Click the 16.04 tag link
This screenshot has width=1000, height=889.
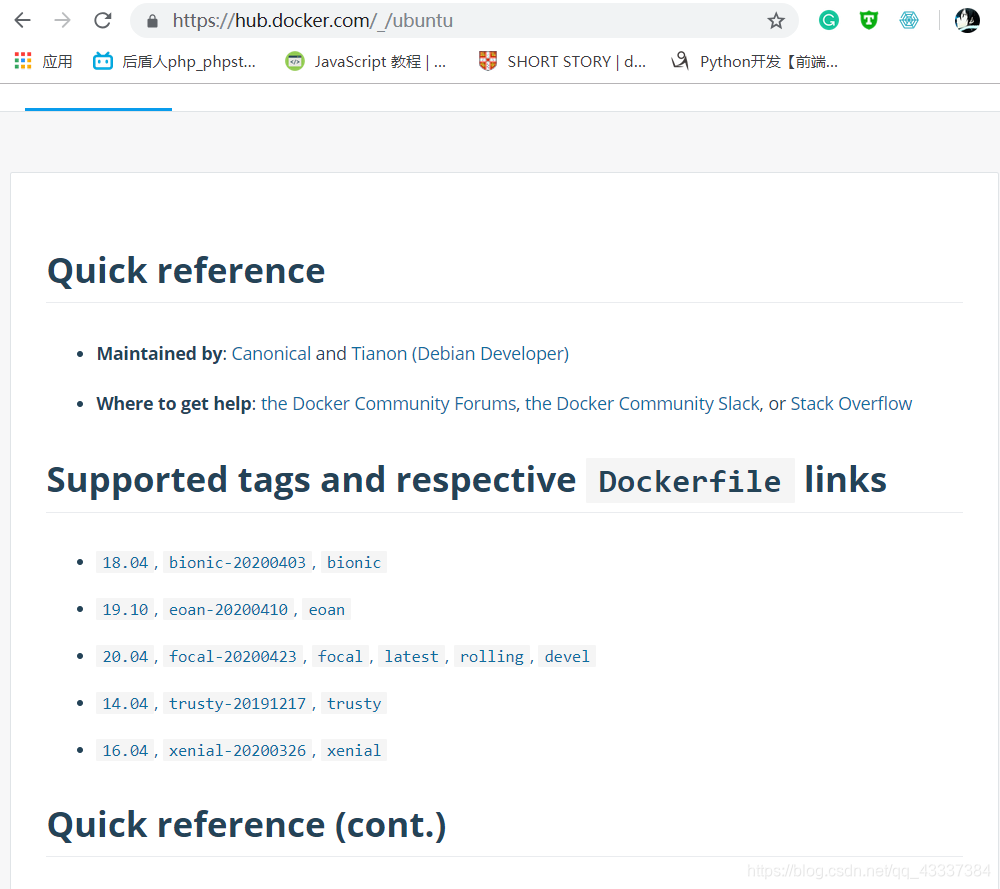pyautogui.click(x=125, y=751)
